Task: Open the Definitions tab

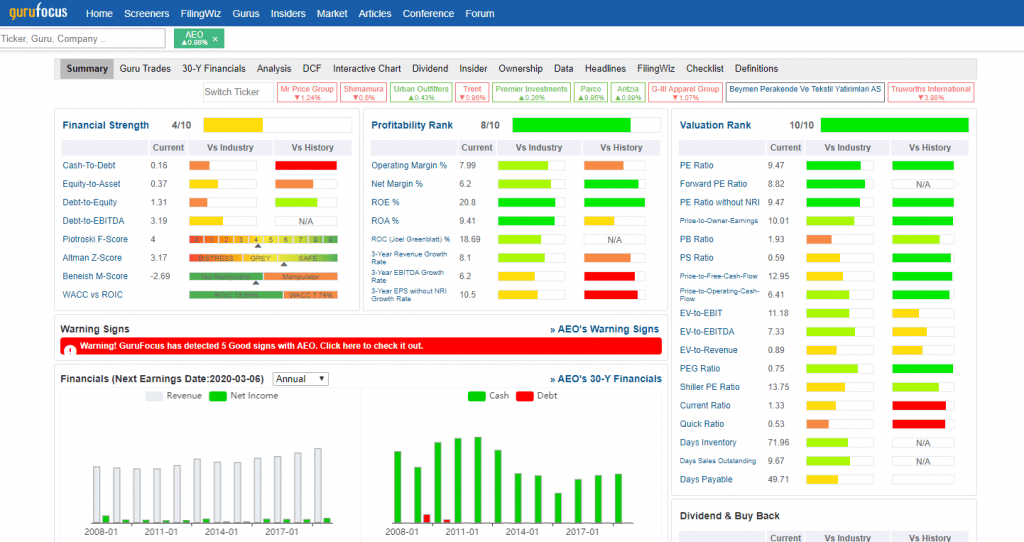Action: (756, 69)
